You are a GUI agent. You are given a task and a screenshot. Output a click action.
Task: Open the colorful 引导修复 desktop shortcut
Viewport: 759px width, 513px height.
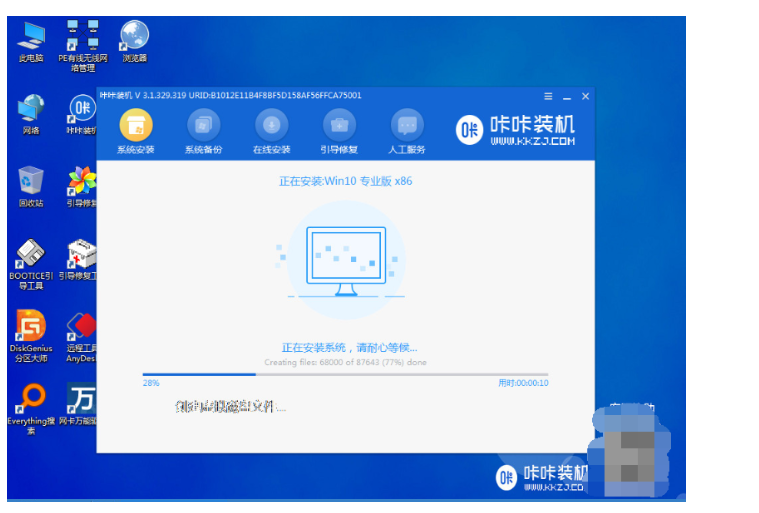tap(82, 187)
